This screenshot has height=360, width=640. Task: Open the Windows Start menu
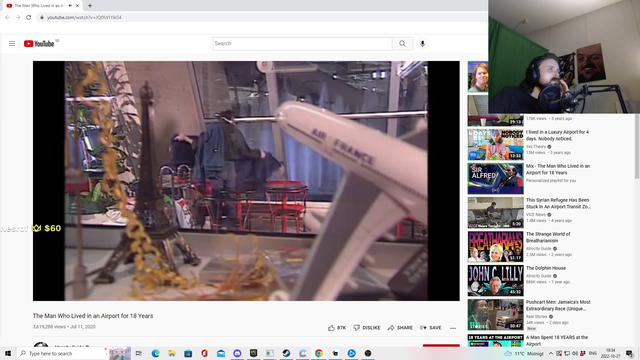pos(8,353)
